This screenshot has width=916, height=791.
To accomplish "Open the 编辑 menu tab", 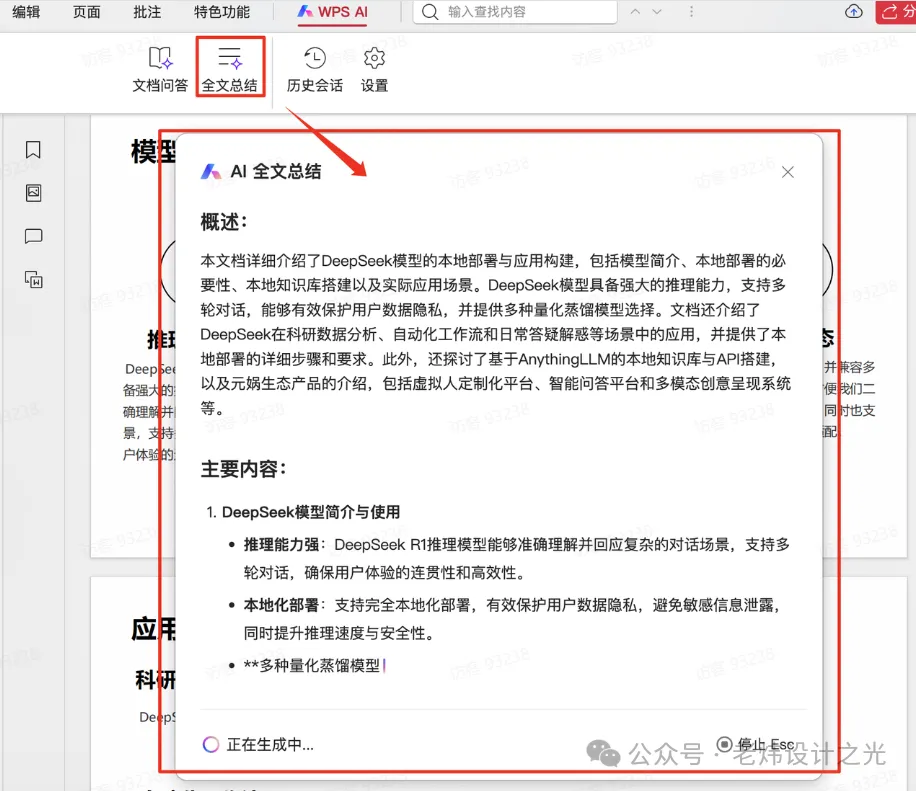I will (26, 12).
